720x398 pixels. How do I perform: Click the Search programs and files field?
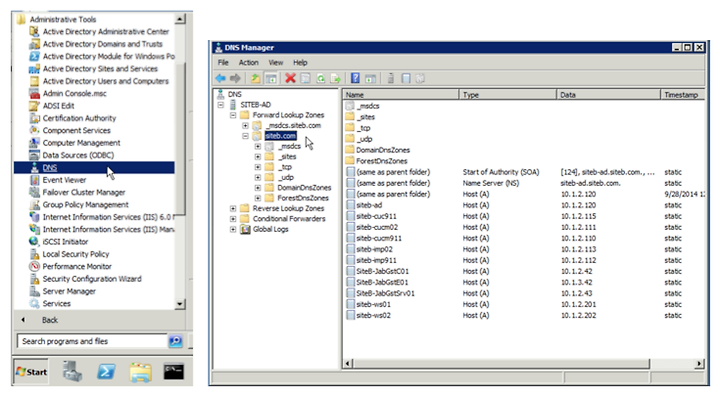92,341
